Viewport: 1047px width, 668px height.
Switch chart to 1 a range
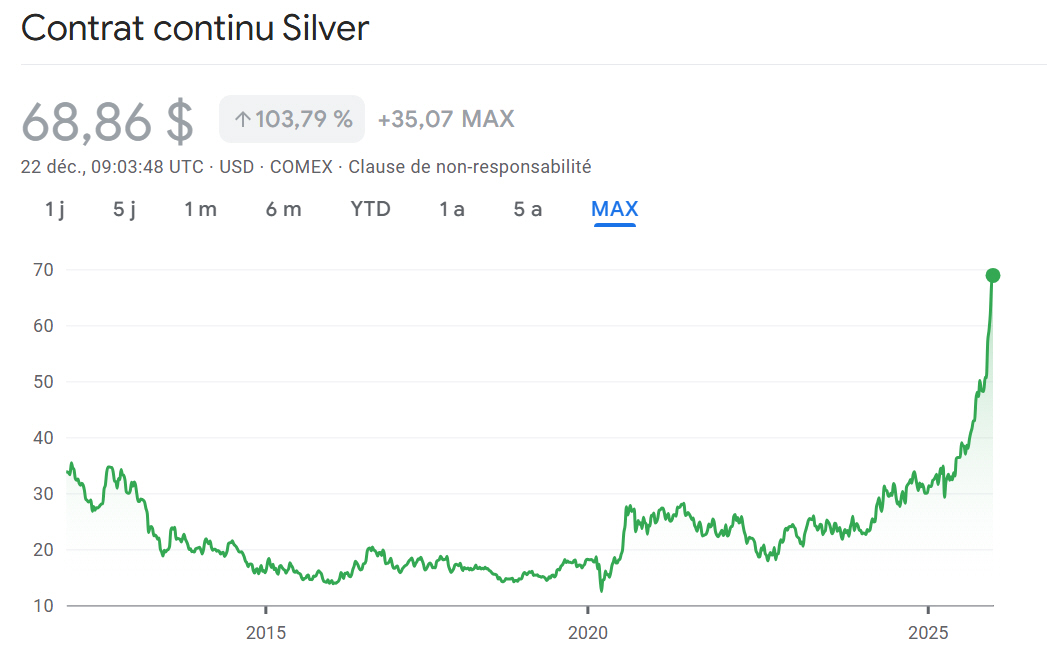click(x=452, y=209)
